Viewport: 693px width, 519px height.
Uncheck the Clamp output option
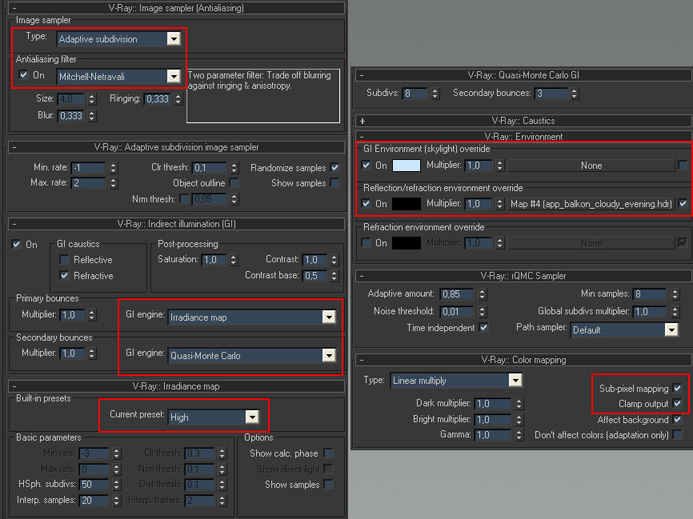click(677, 403)
